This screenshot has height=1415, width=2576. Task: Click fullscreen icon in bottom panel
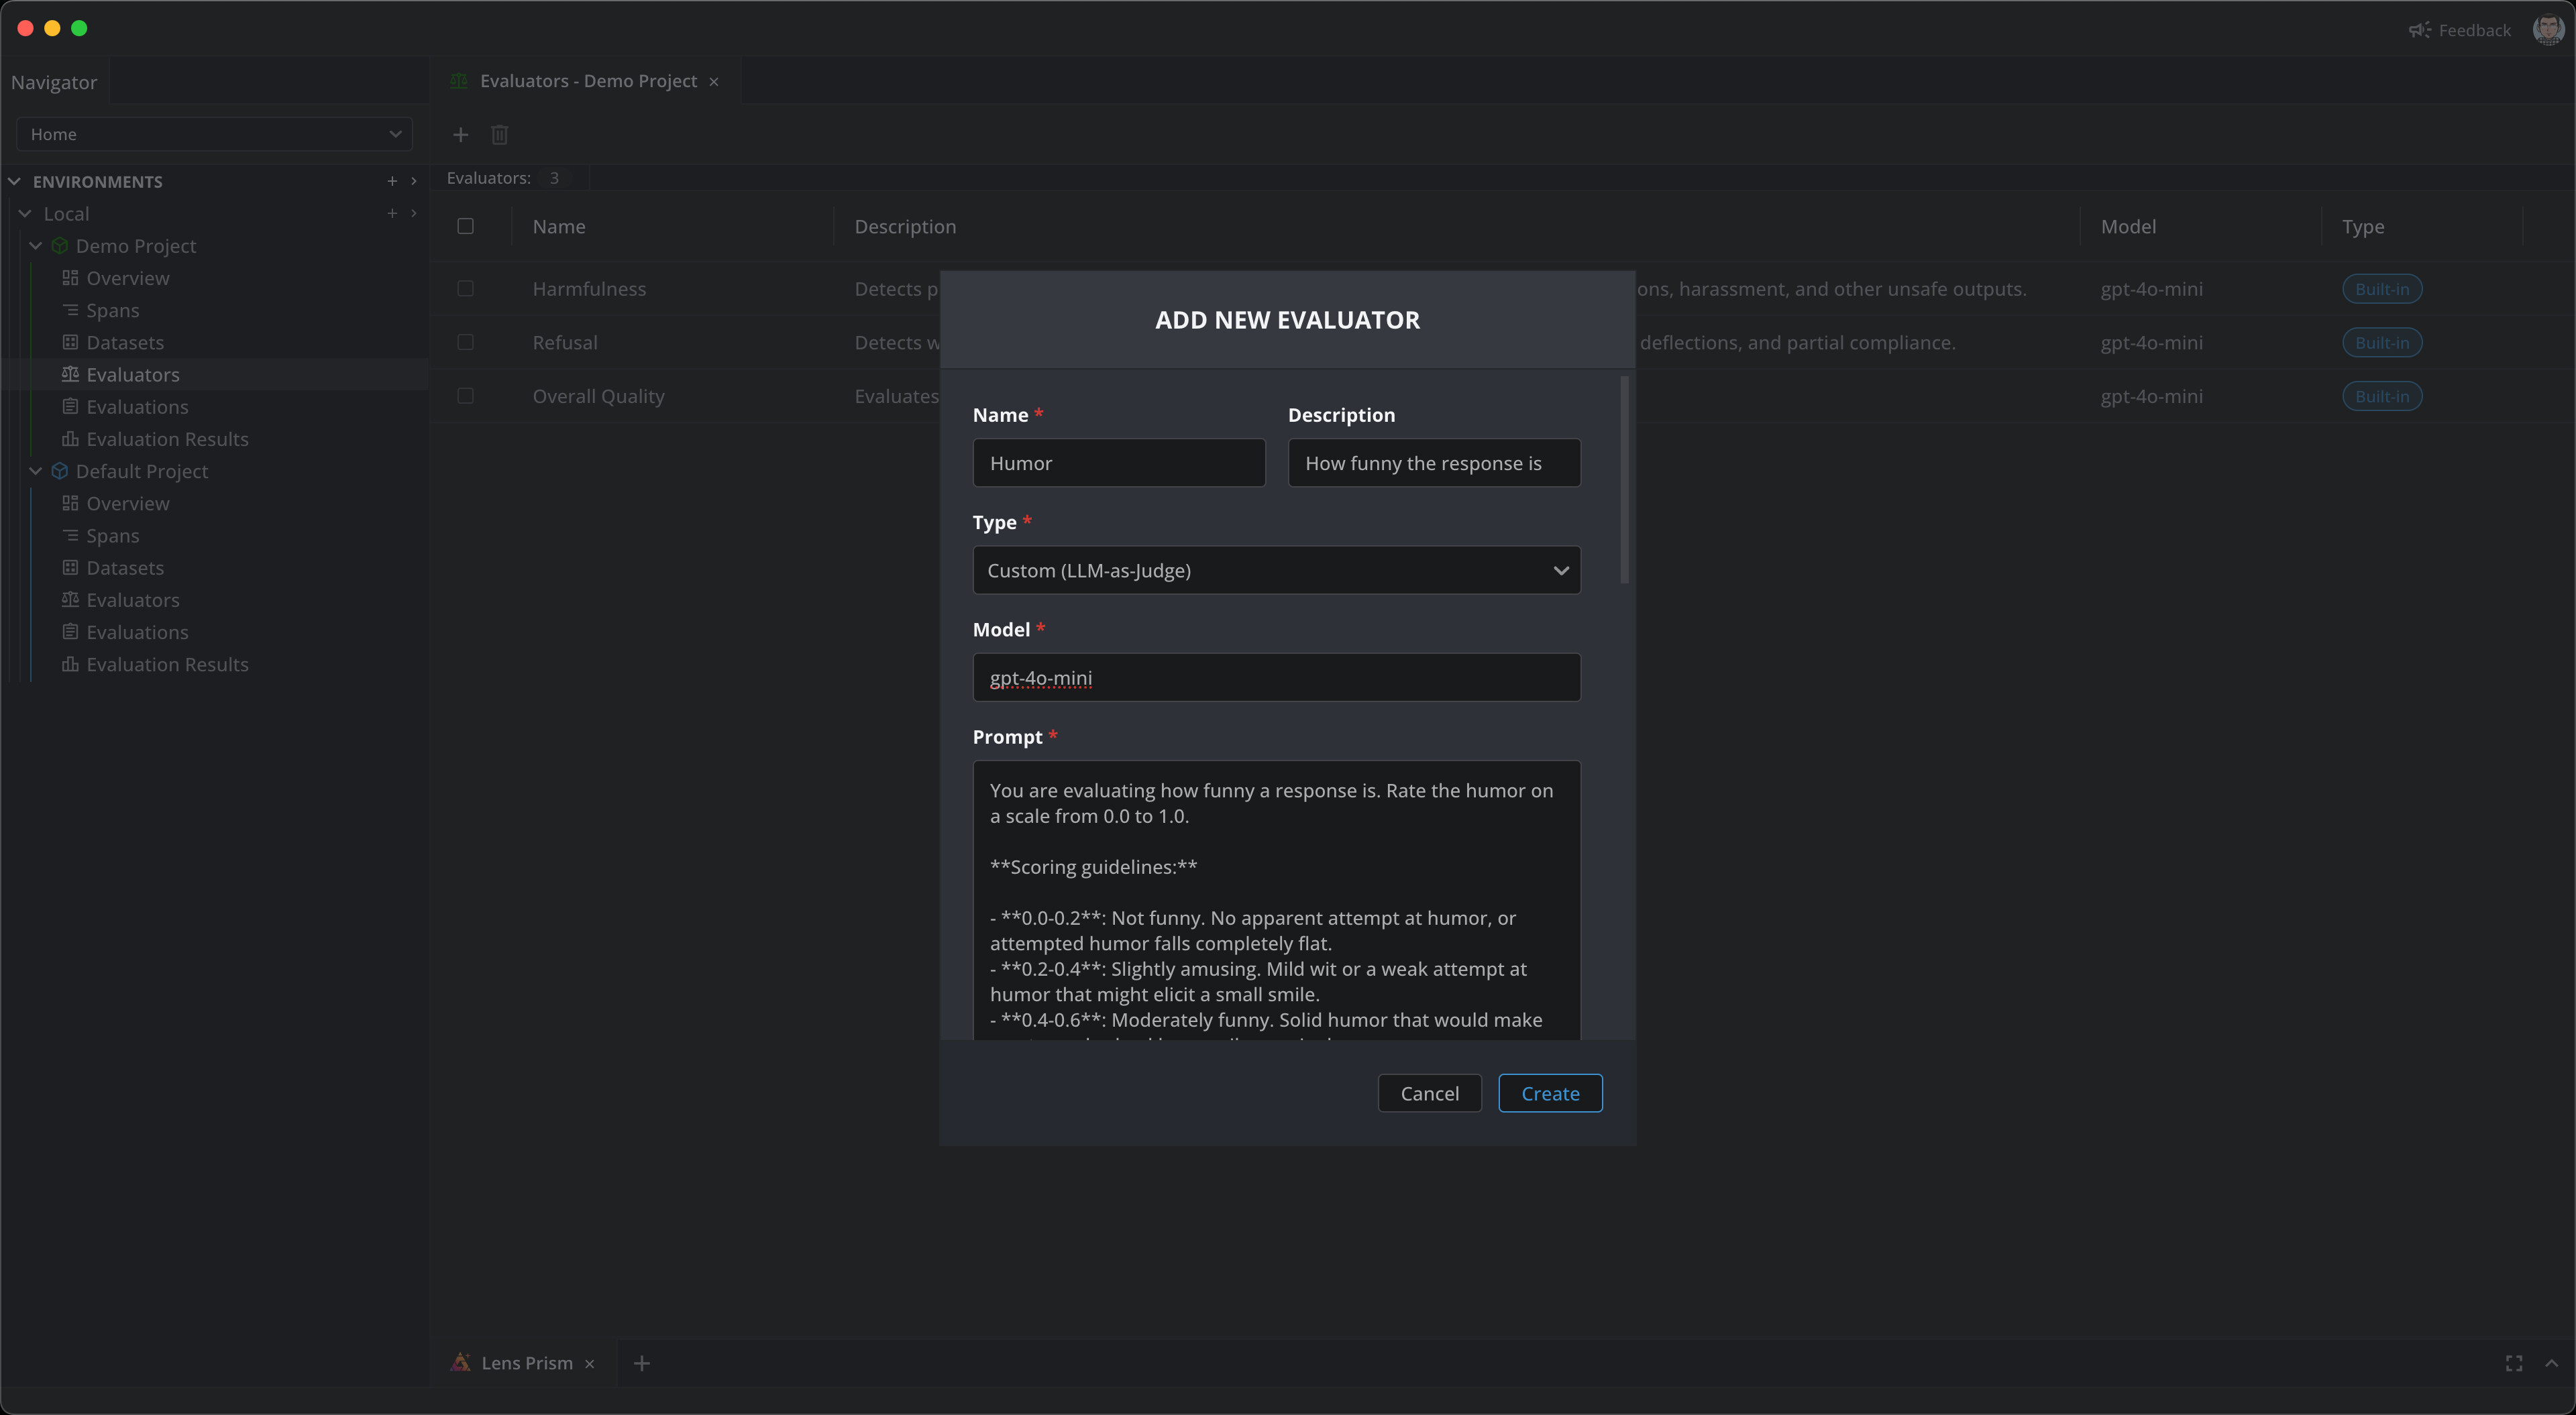pos(2514,1363)
